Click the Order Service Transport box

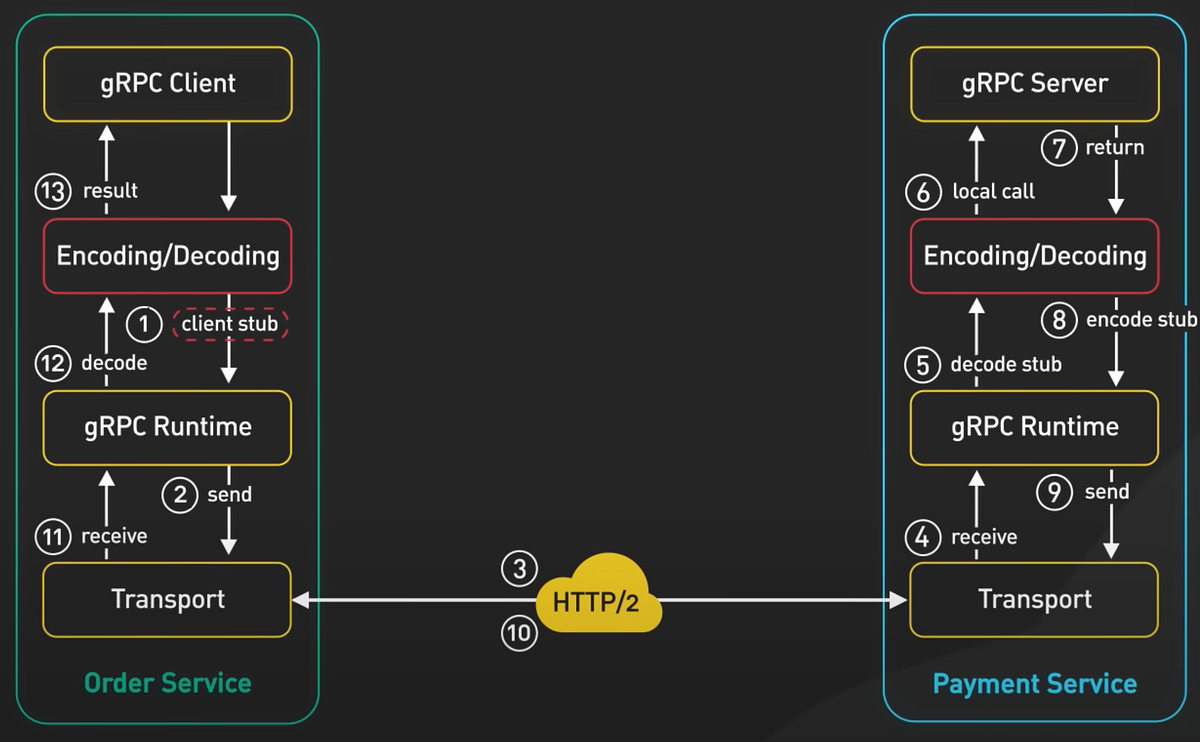coord(166,599)
